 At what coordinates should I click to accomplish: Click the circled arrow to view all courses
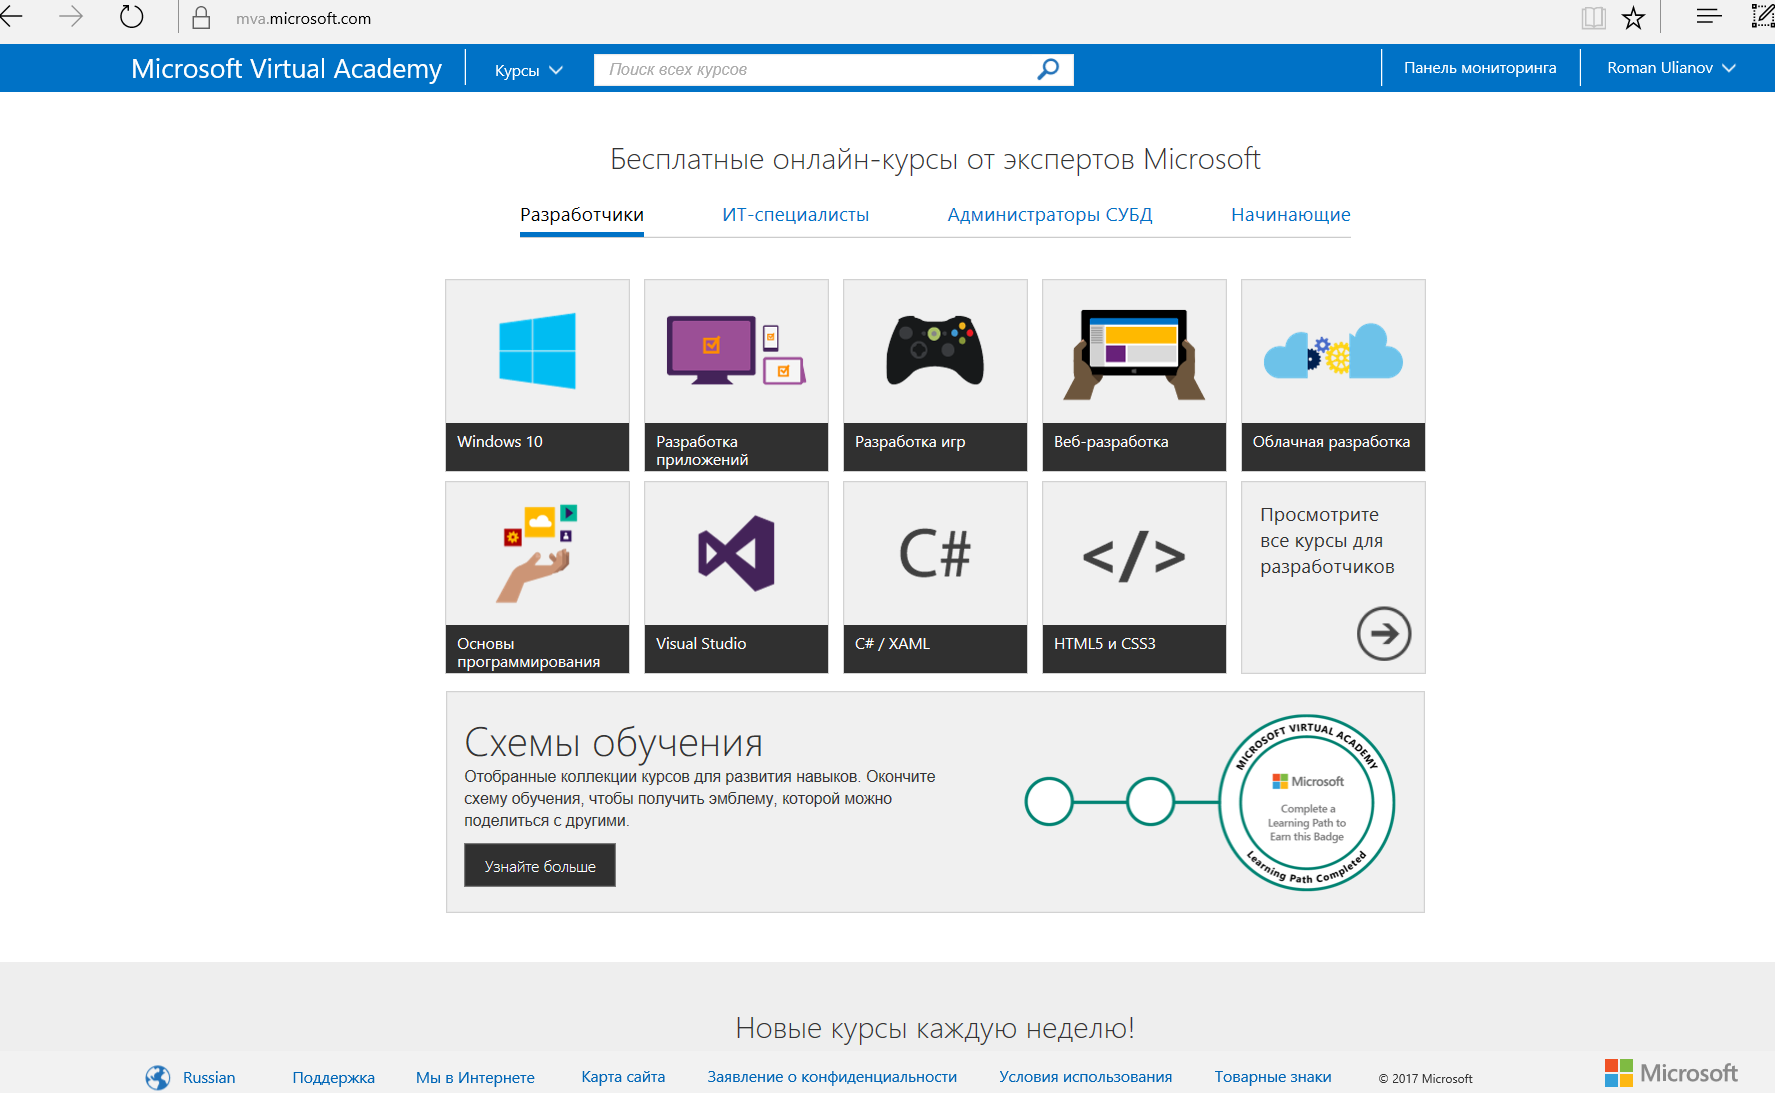1384,633
